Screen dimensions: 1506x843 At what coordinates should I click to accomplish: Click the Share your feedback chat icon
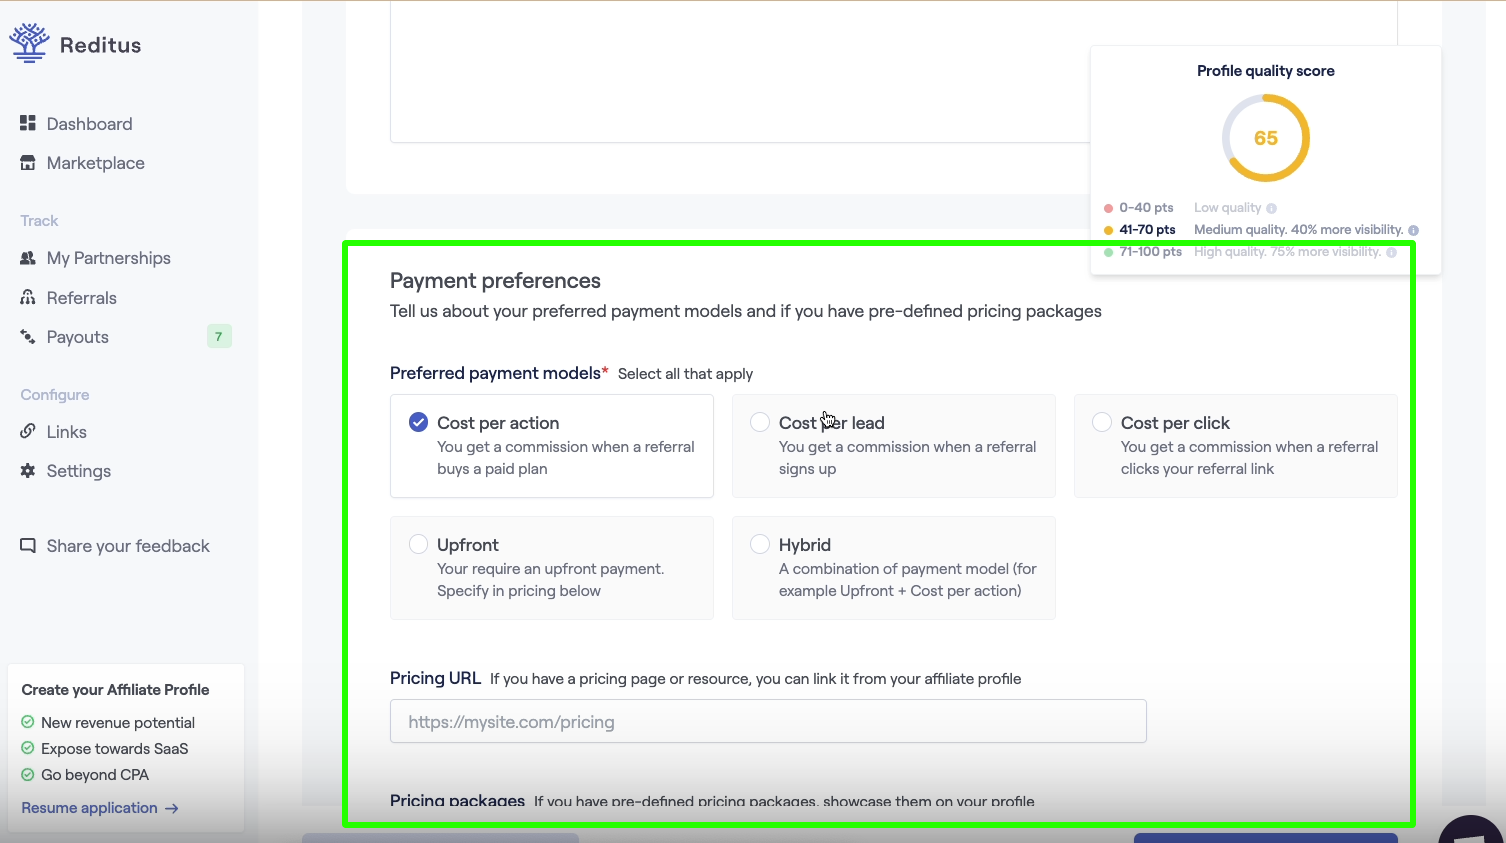[27, 545]
